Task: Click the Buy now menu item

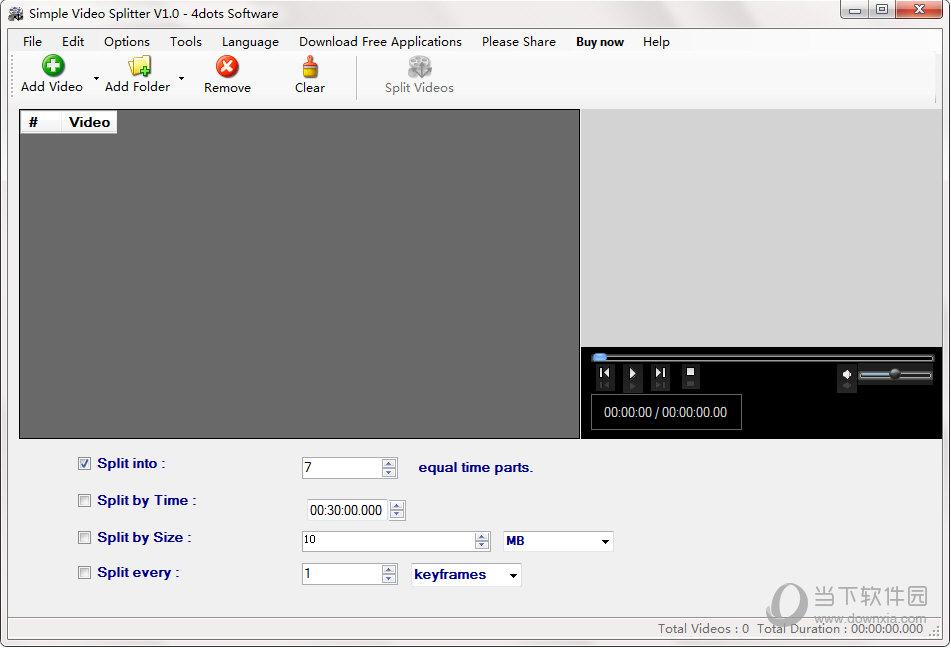Action: point(600,42)
